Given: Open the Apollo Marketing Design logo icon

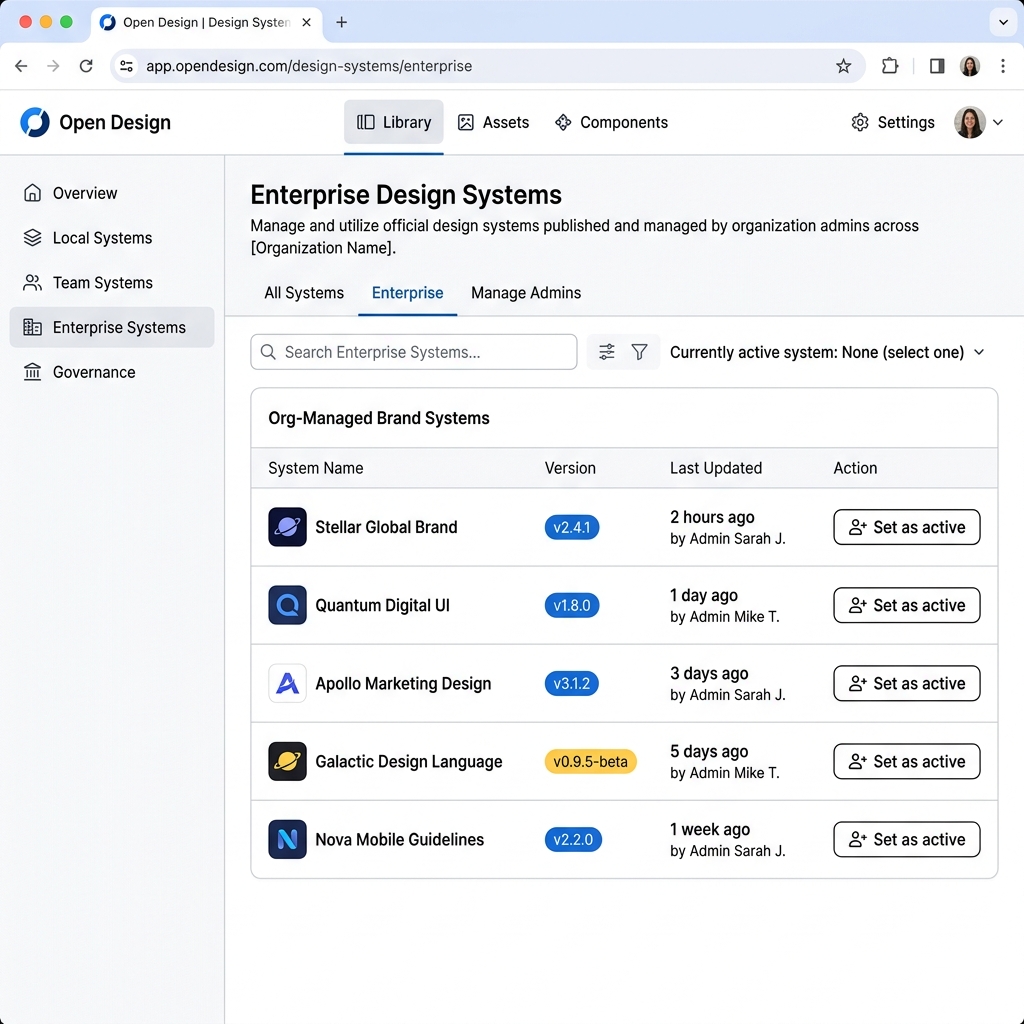Looking at the screenshot, I should [x=287, y=683].
